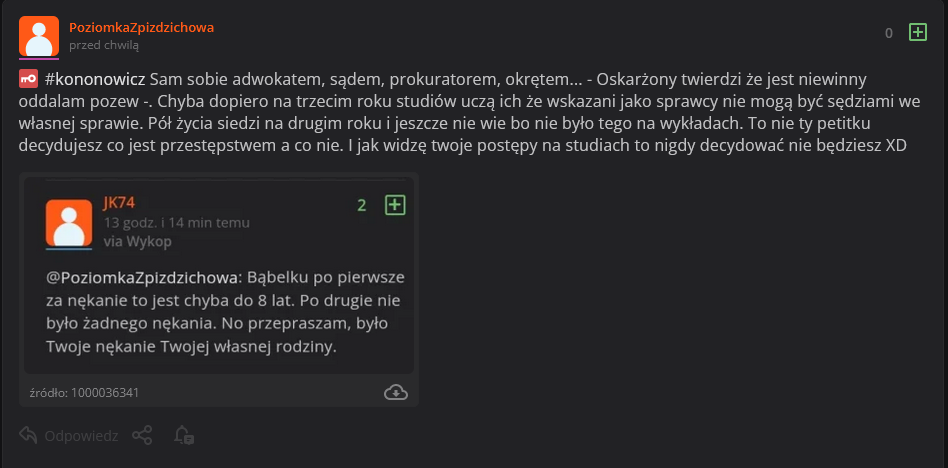Click the cloud download icon

[x=396, y=392]
